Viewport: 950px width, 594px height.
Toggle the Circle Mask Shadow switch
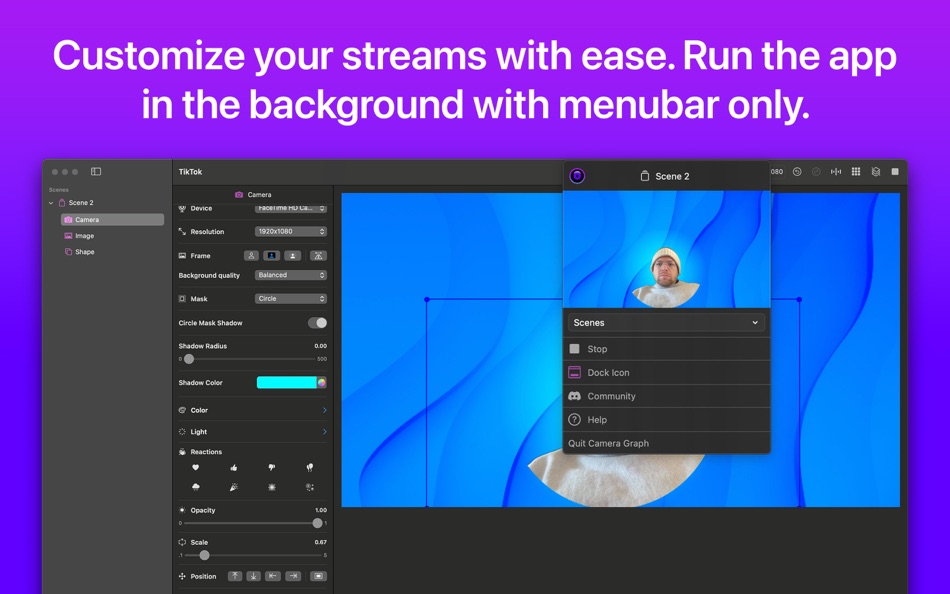pos(318,322)
